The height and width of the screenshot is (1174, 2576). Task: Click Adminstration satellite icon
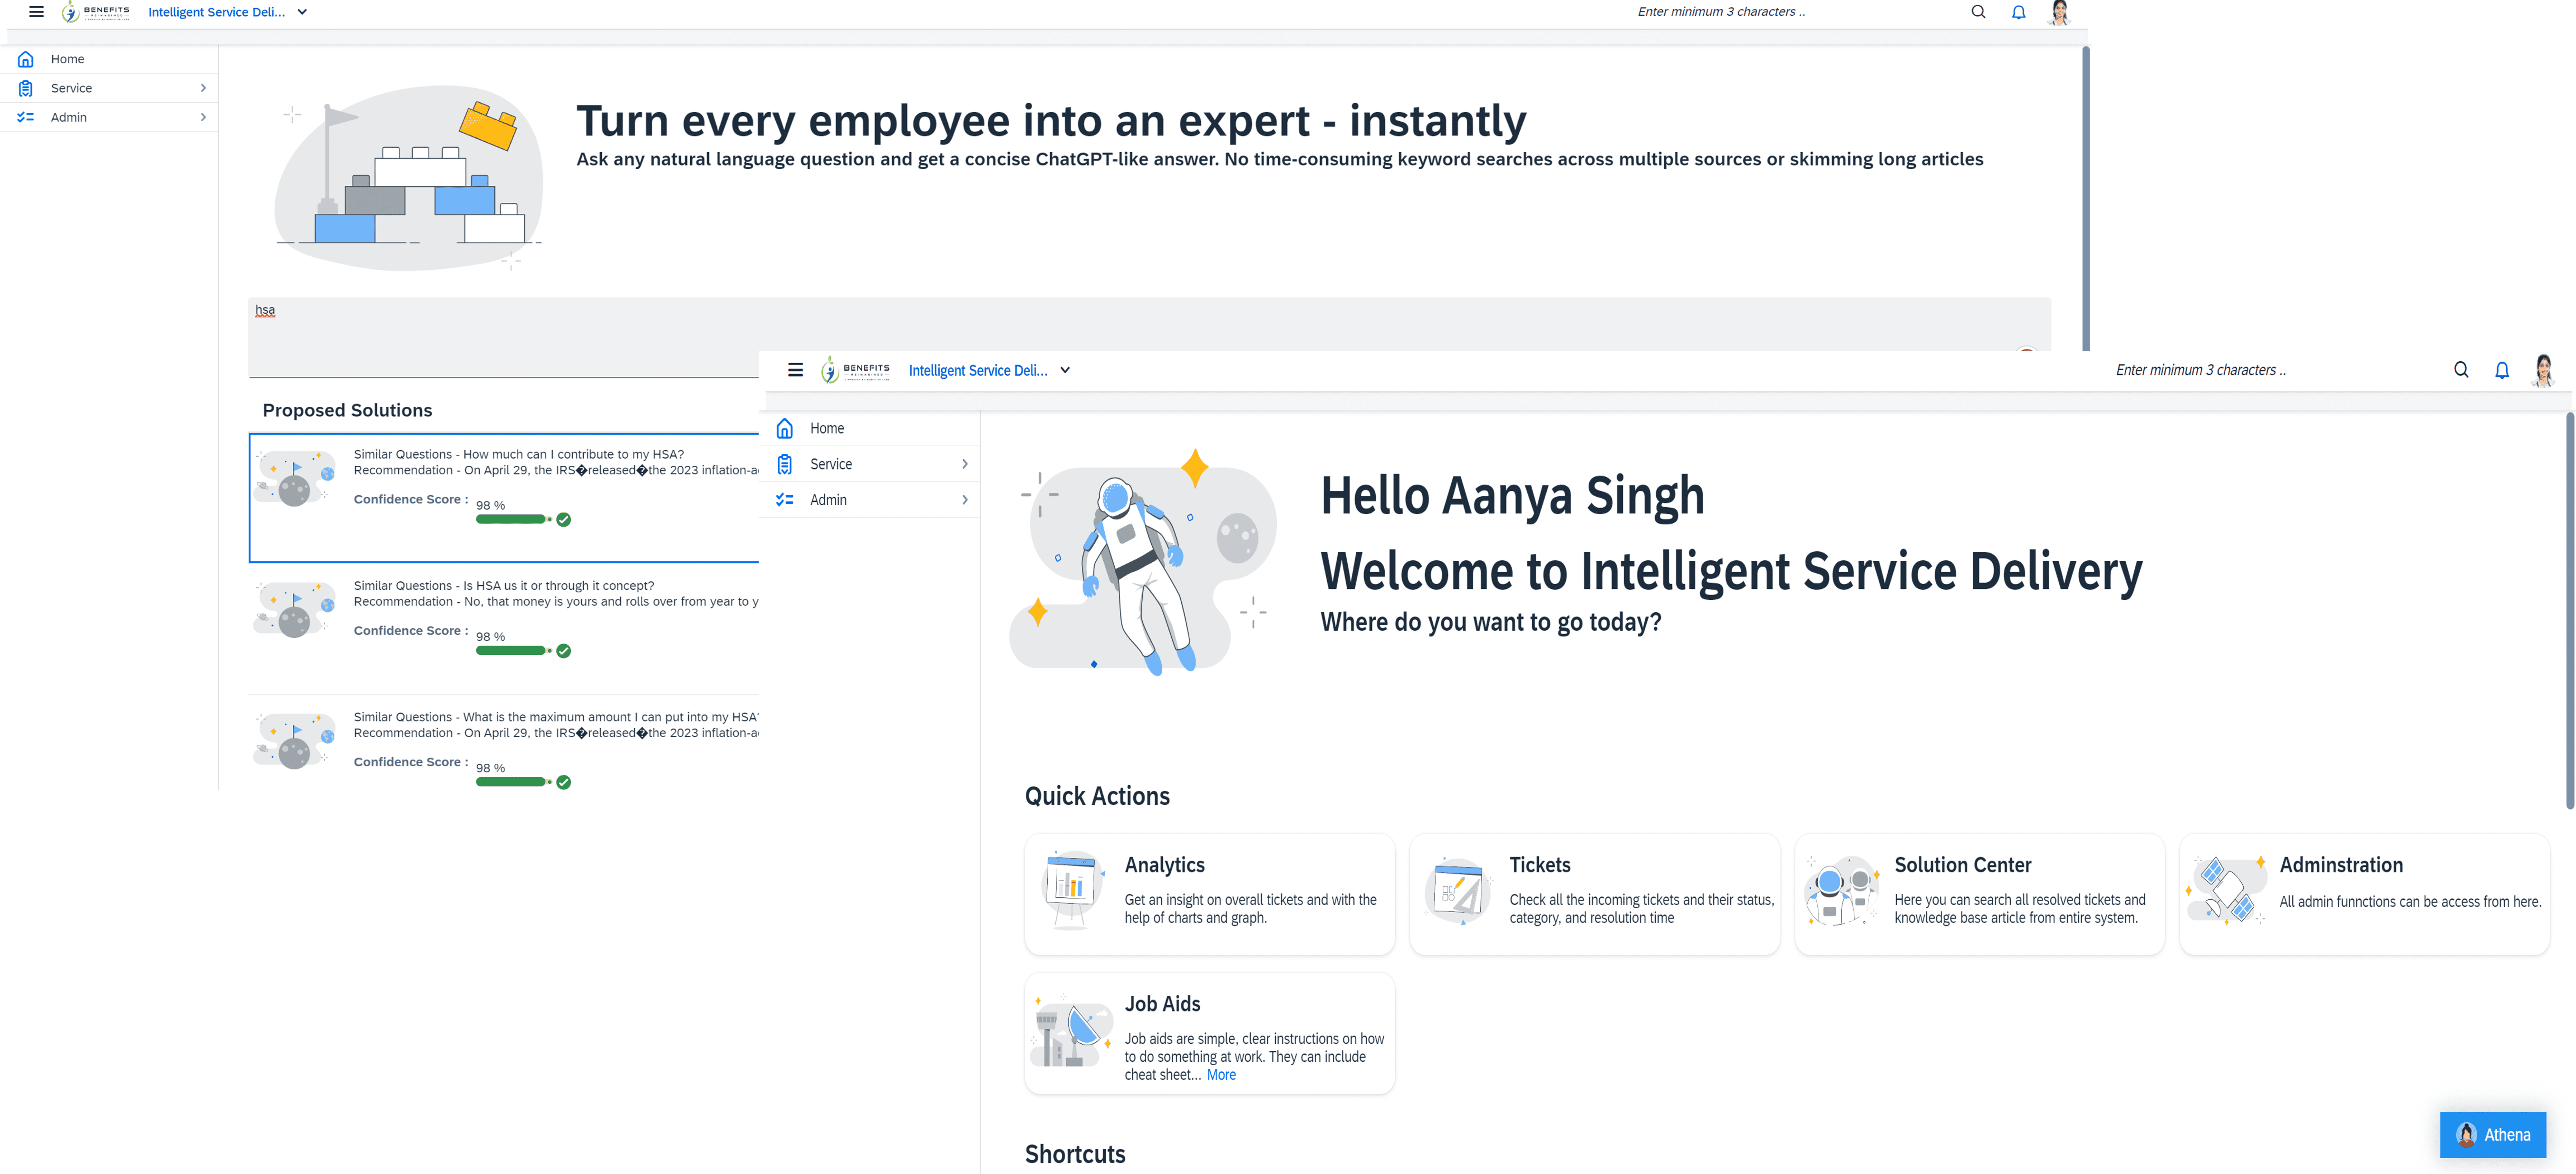2227,890
